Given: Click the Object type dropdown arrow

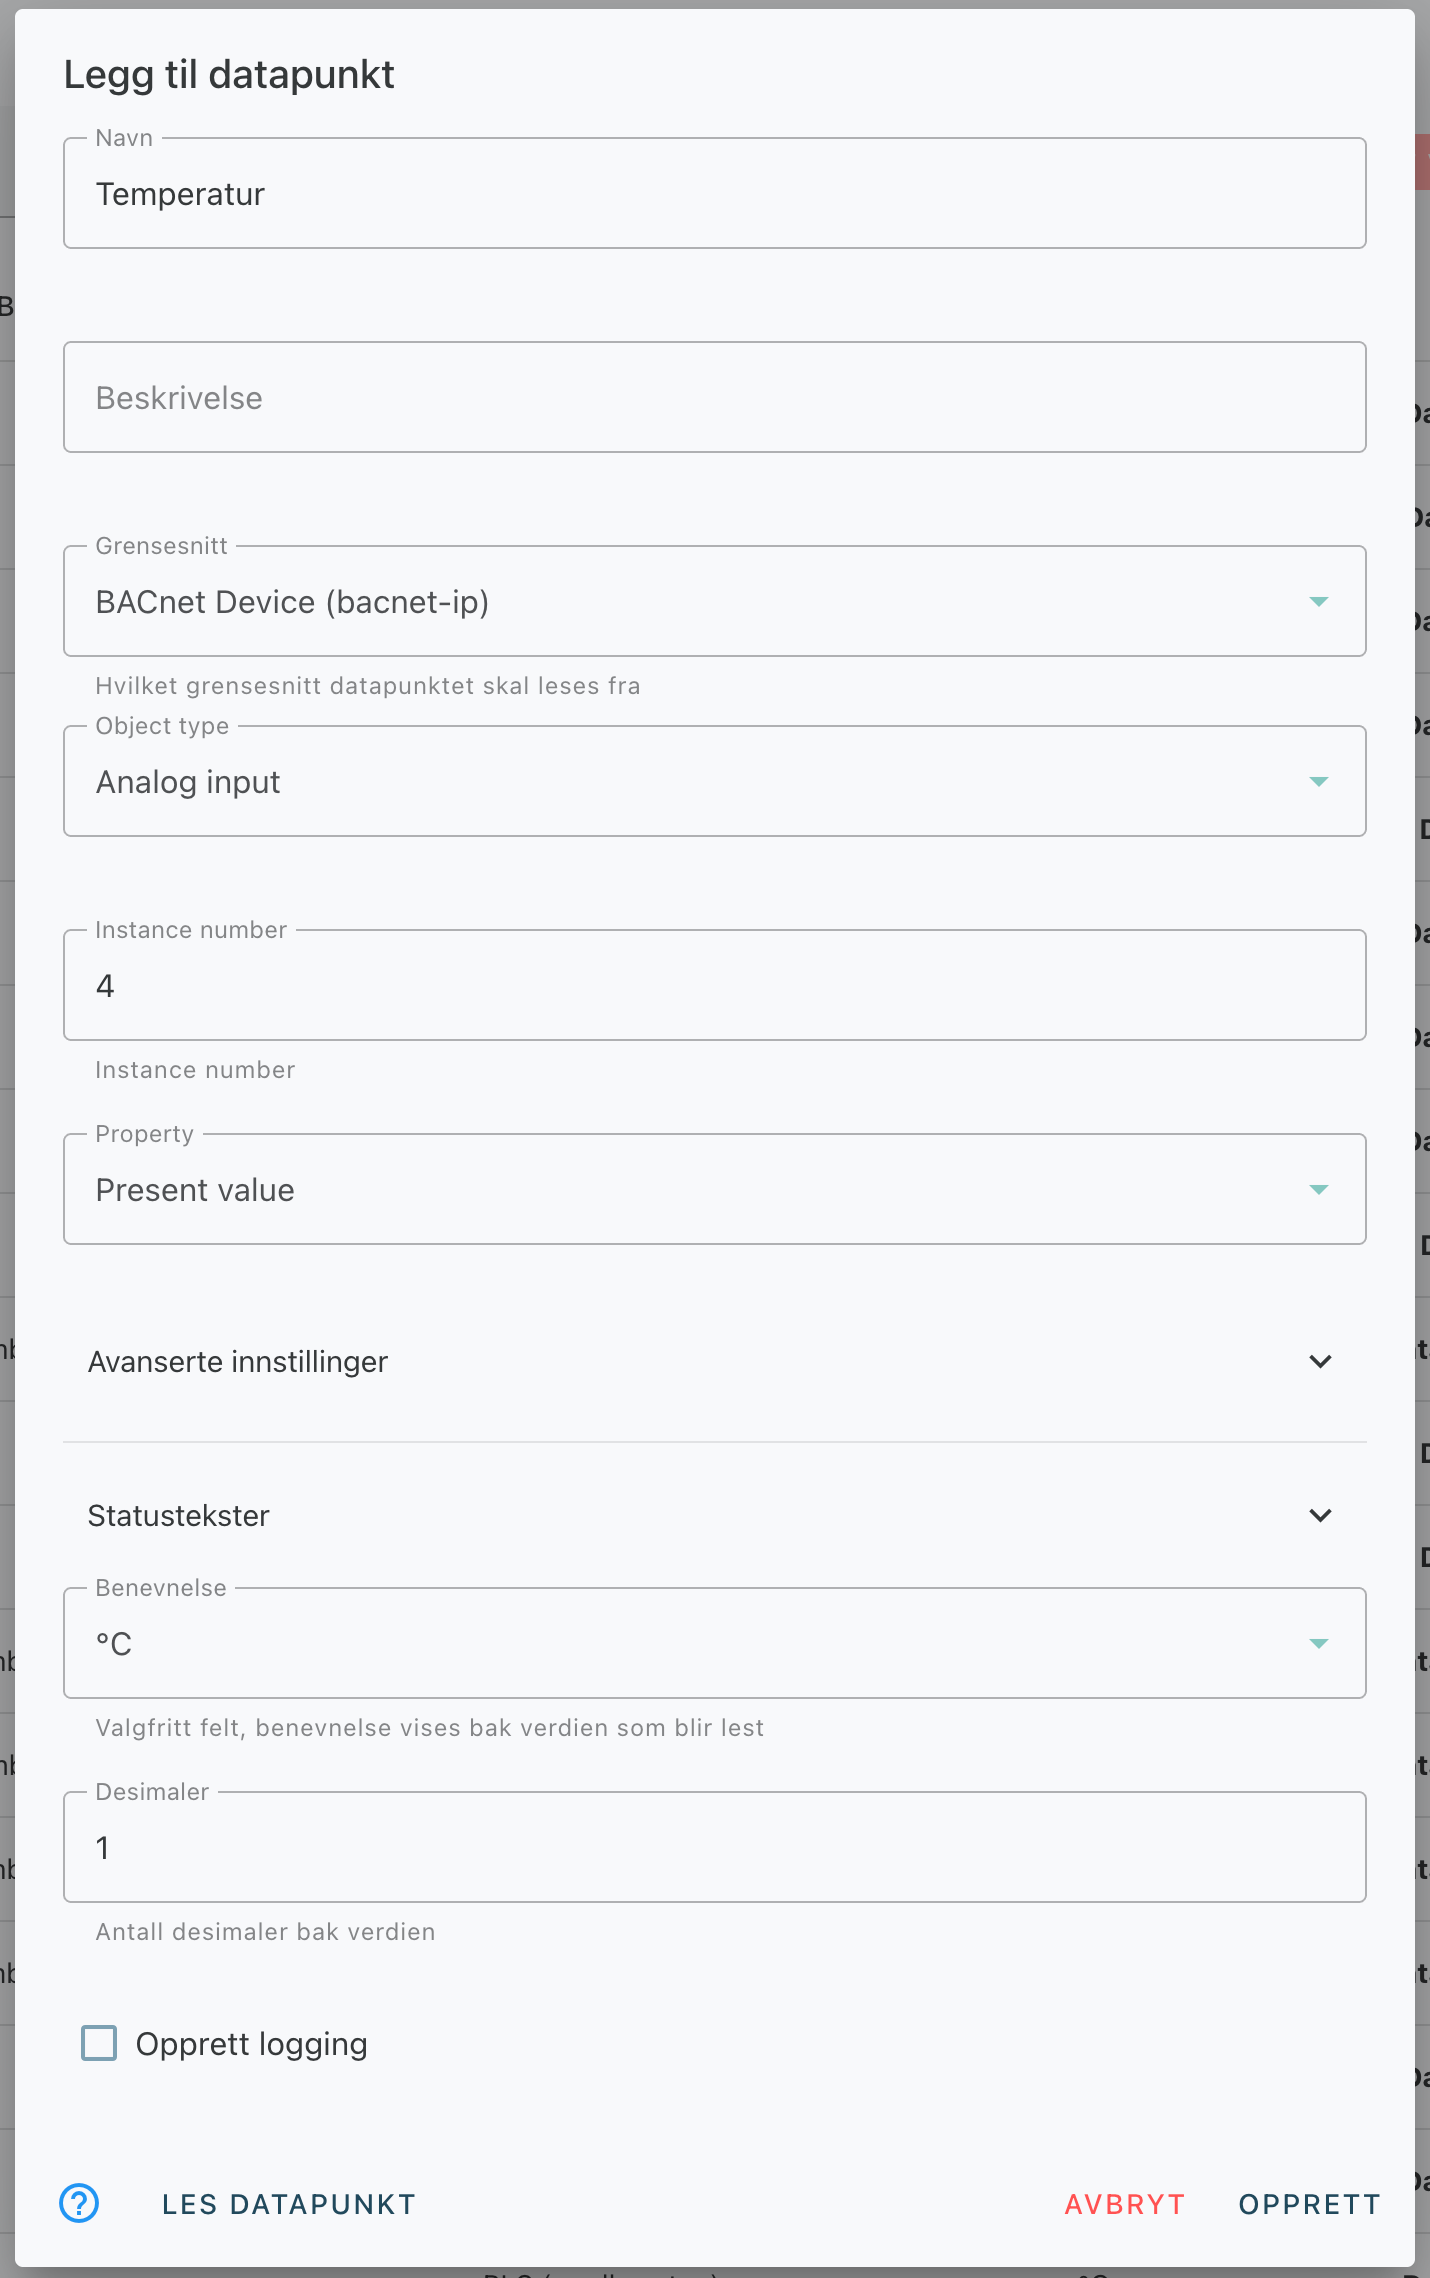Looking at the screenshot, I should point(1319,781).
